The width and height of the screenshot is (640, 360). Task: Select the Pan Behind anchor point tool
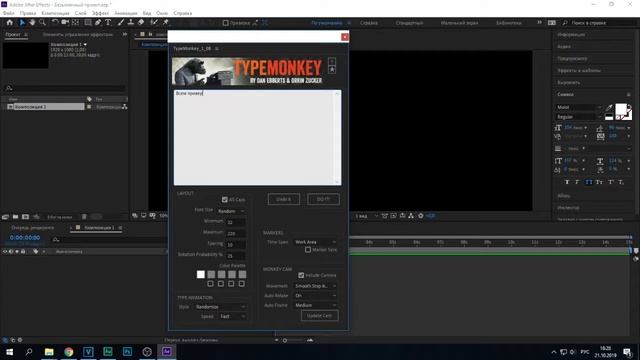pos(76,22)
